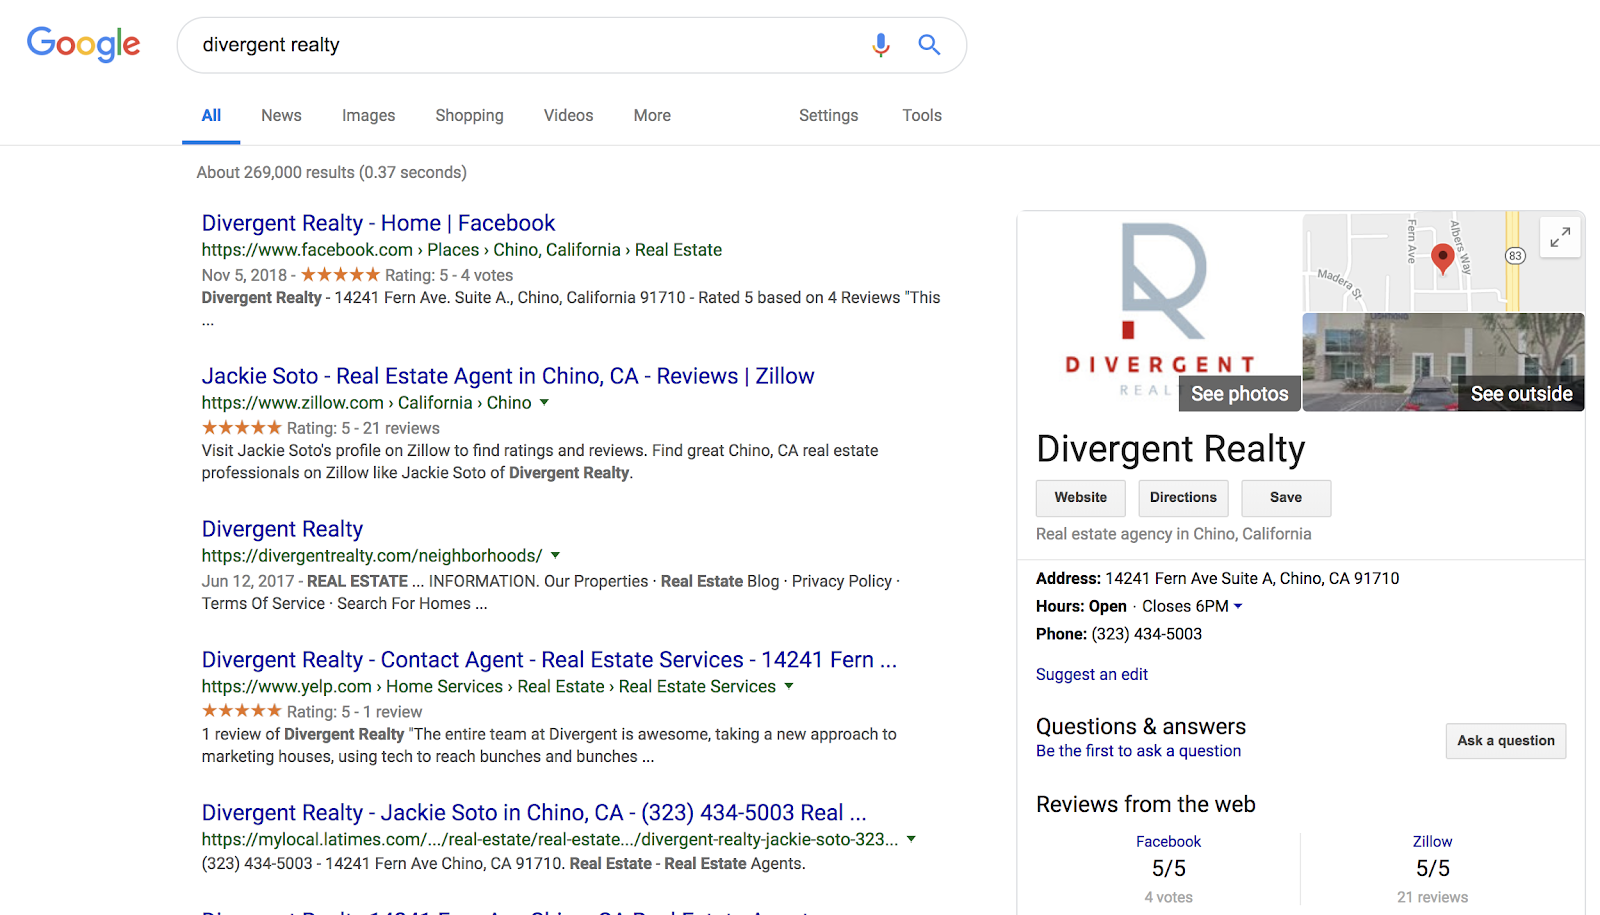This screenshot has width=1600, height=915.
Task: Click the Zillow Rating: 5 - 21 reviews line
Action: pos(321,428)
